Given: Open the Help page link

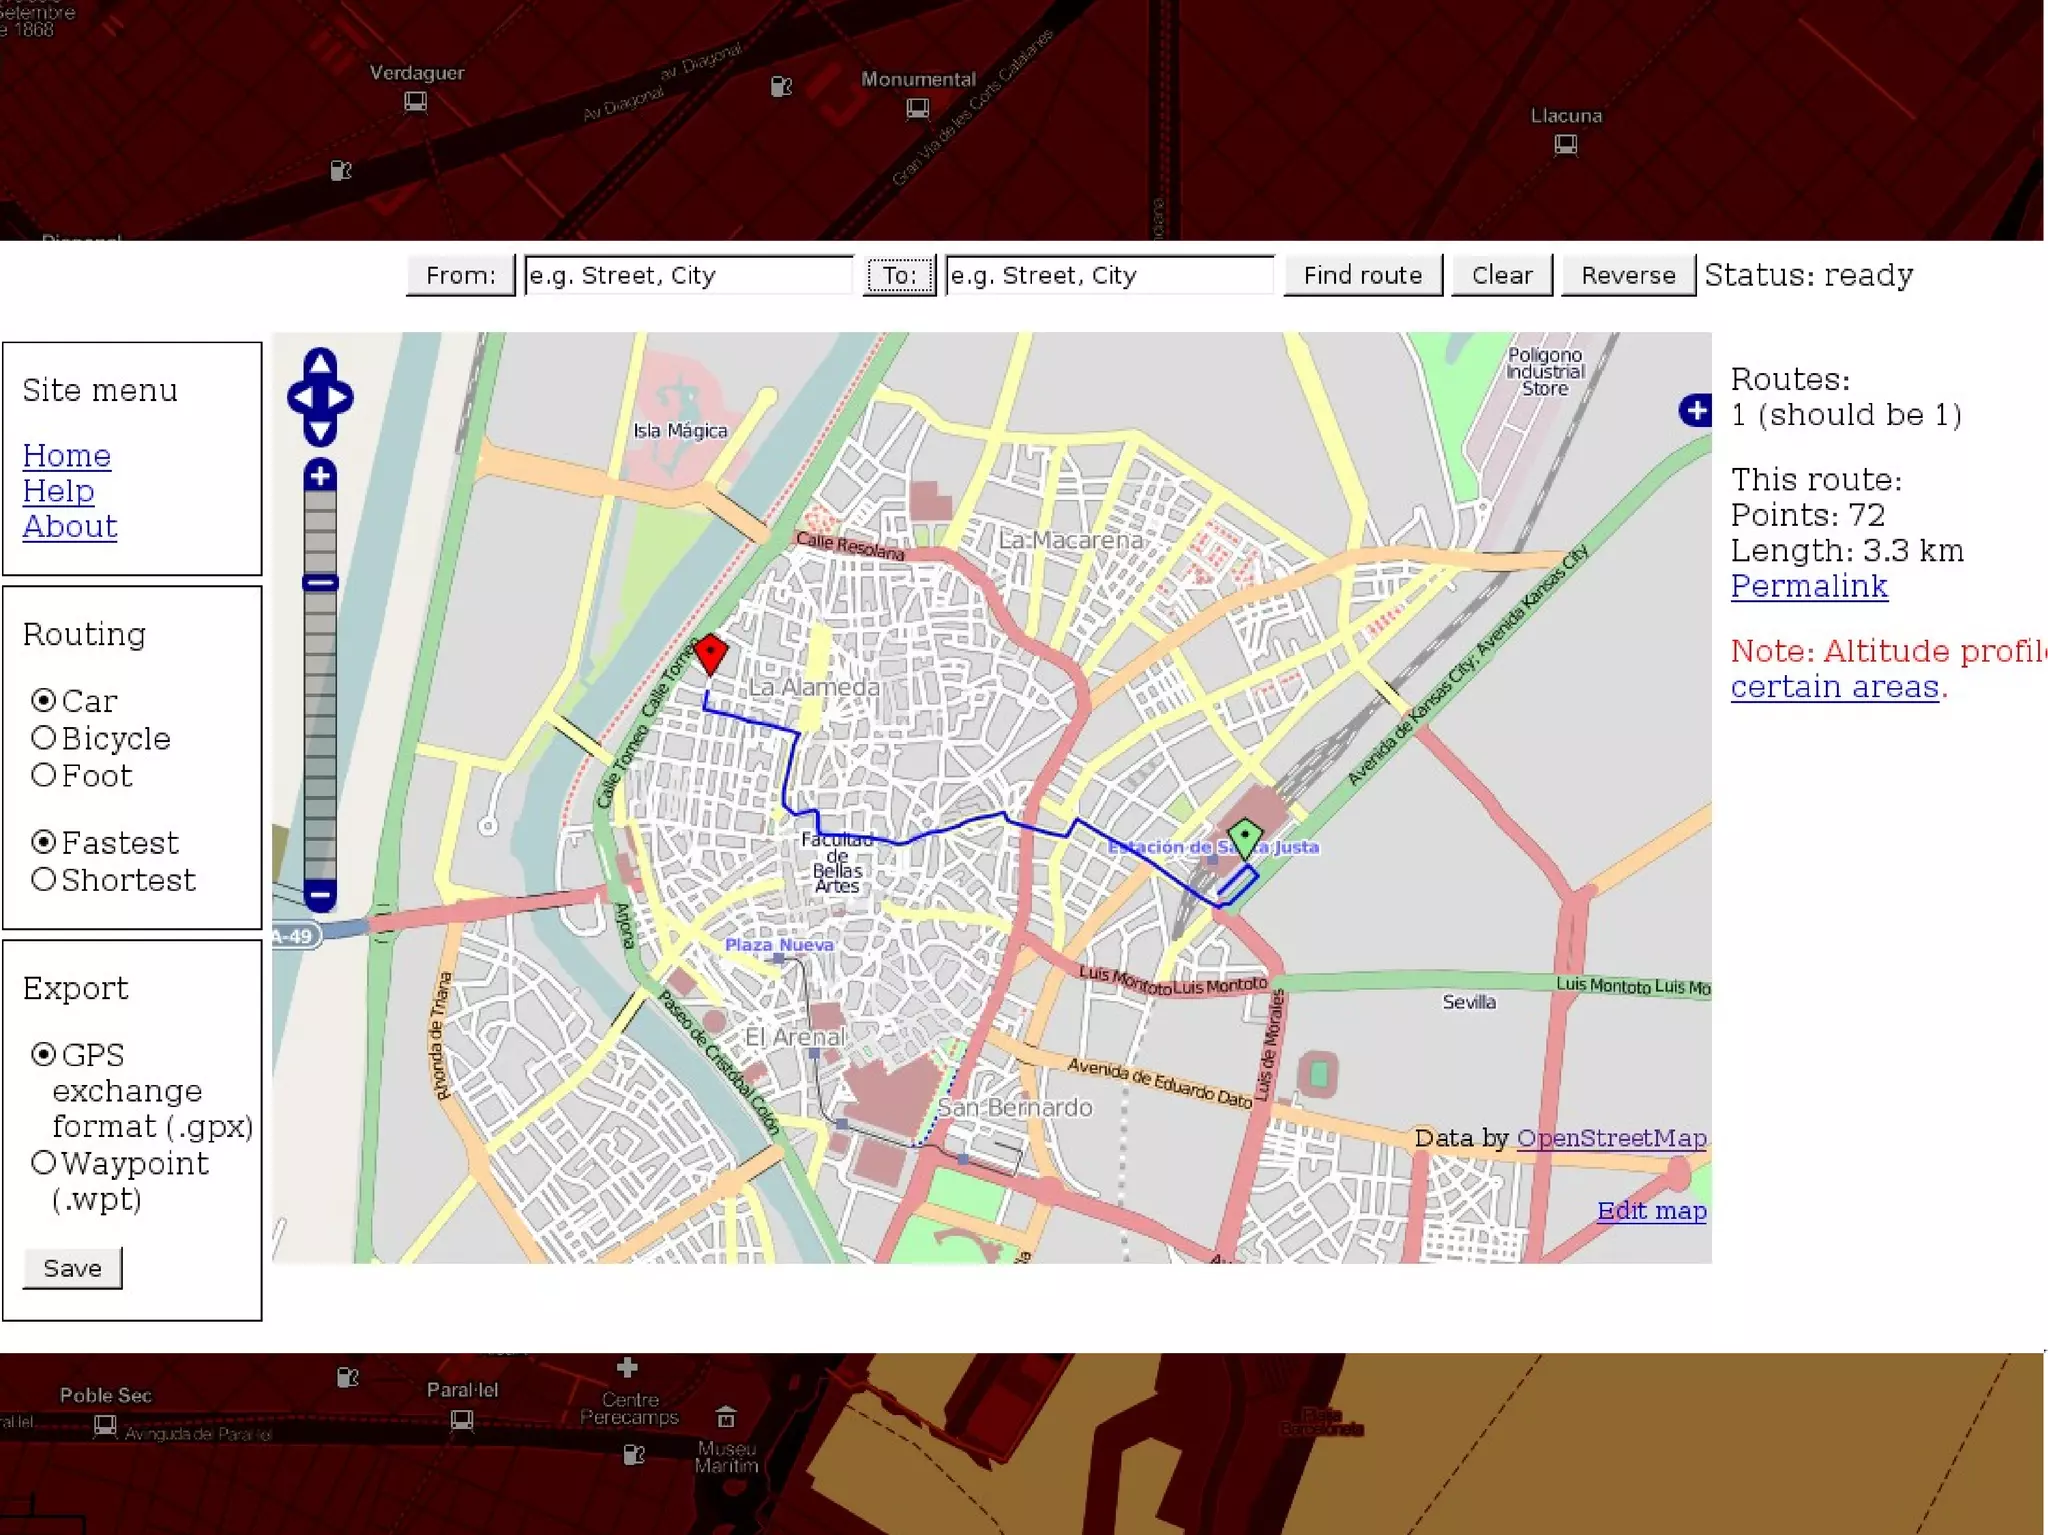Looking at the screenshot, I should coord(58,491).
